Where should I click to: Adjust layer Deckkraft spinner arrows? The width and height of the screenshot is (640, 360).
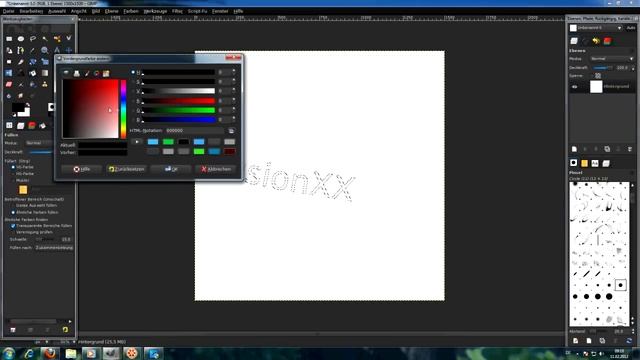coord(633,68)
